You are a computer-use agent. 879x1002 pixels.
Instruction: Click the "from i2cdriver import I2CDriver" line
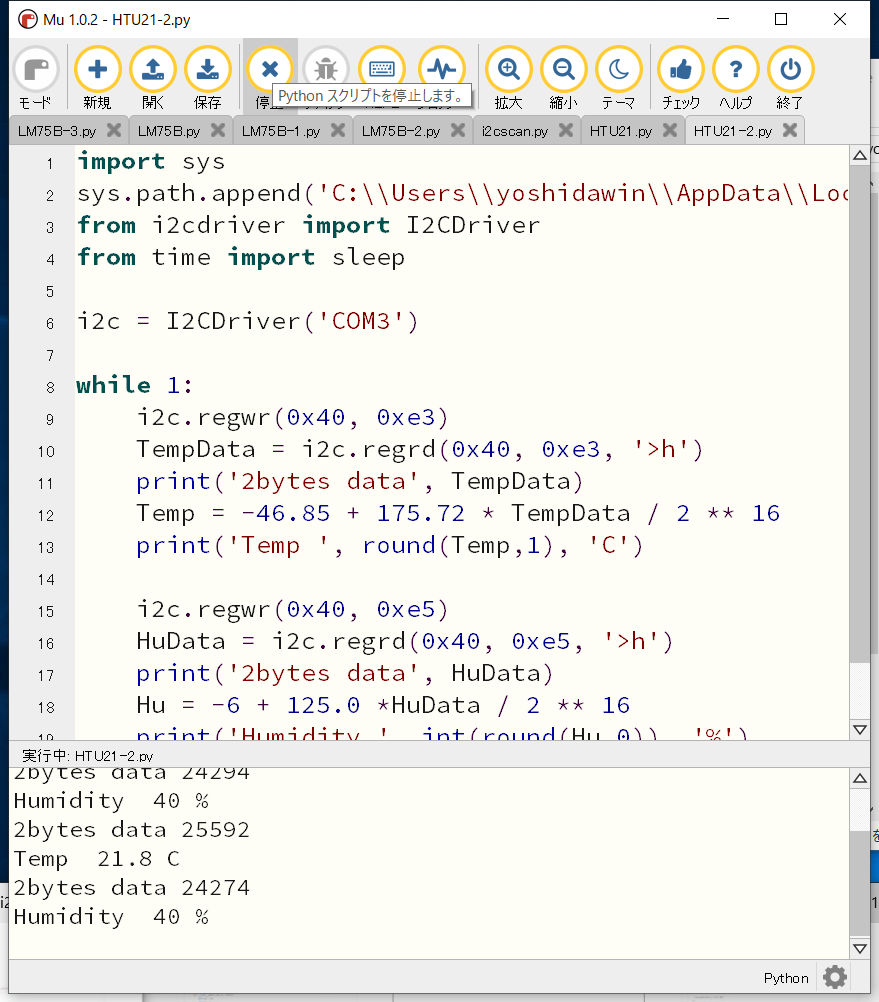click(x=309, y=226)
